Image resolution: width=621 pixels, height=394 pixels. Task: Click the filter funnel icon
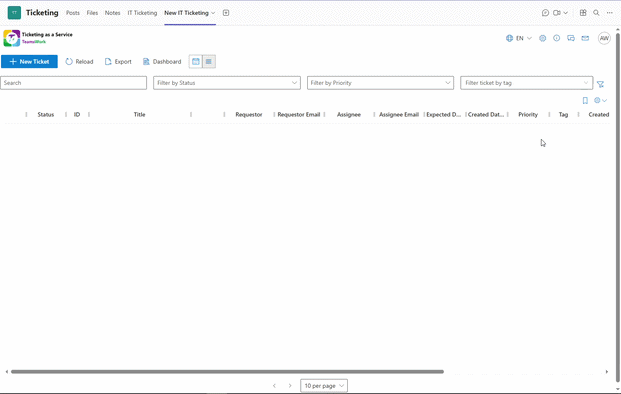click(600, 84)
